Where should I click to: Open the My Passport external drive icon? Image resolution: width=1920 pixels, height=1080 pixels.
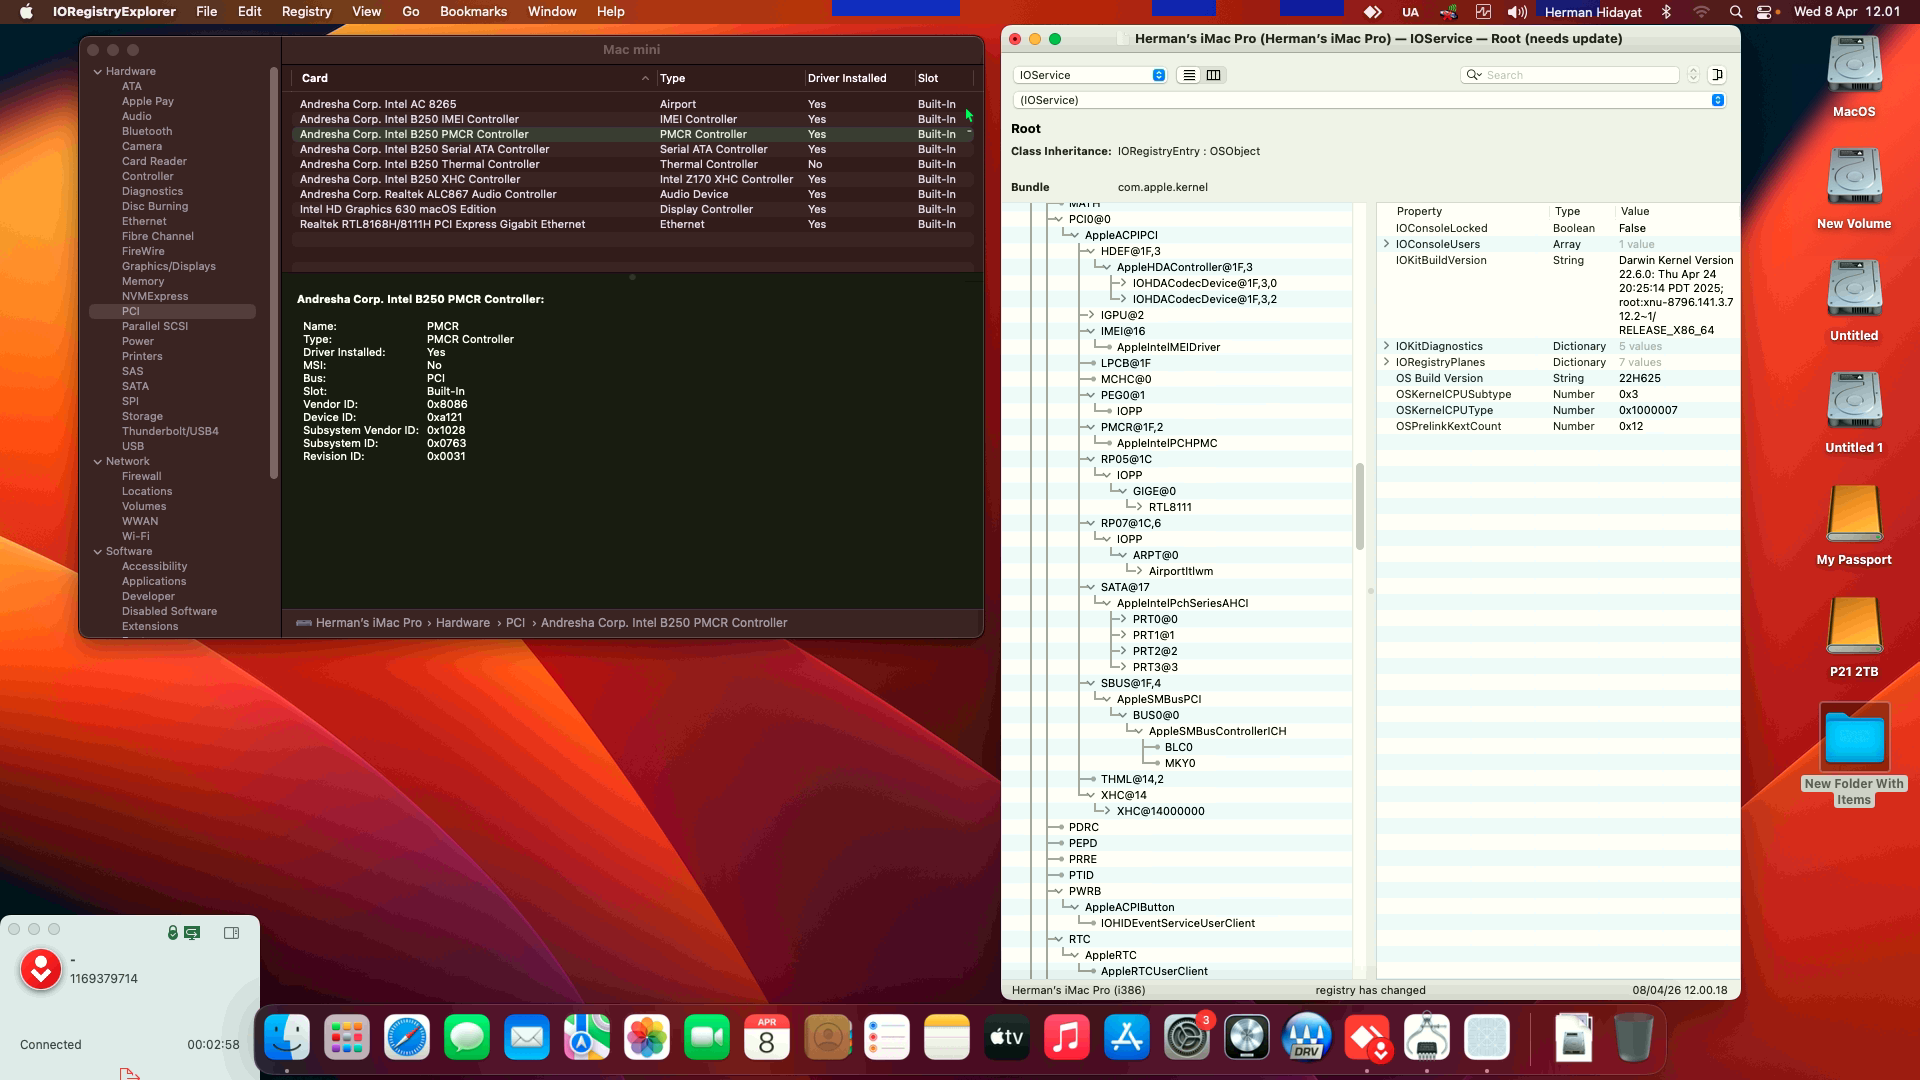pyautogui.click(x=1854, y=514)
